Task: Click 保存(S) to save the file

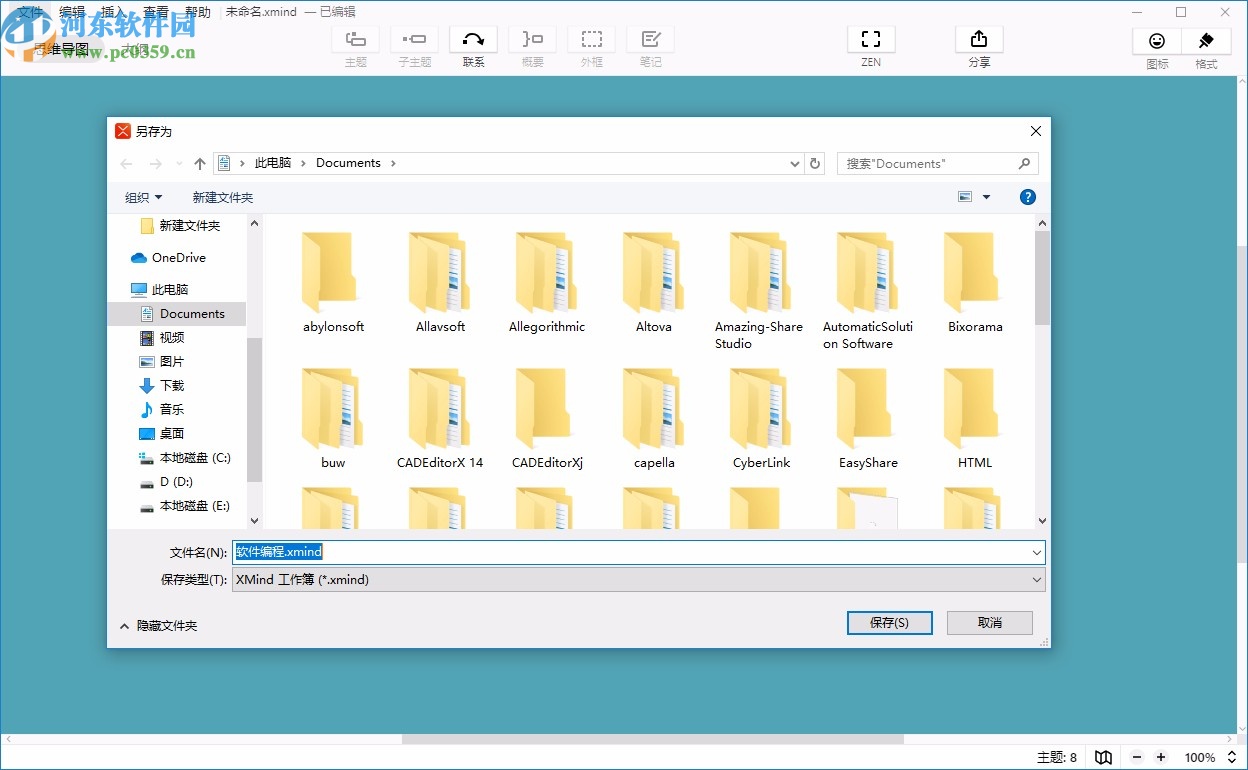Action: [x=889, y=622]
